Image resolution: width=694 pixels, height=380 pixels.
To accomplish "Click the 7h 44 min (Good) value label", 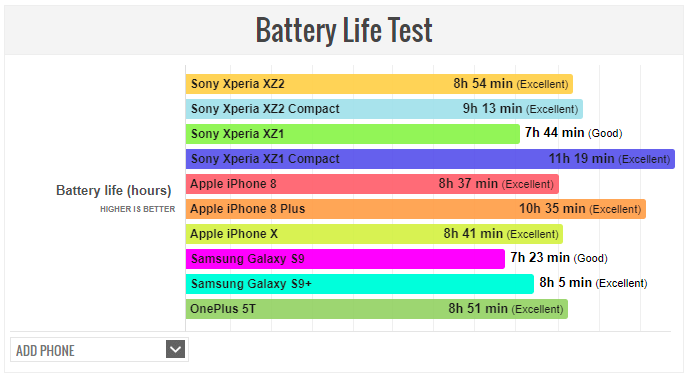I will tap(574, 133).
